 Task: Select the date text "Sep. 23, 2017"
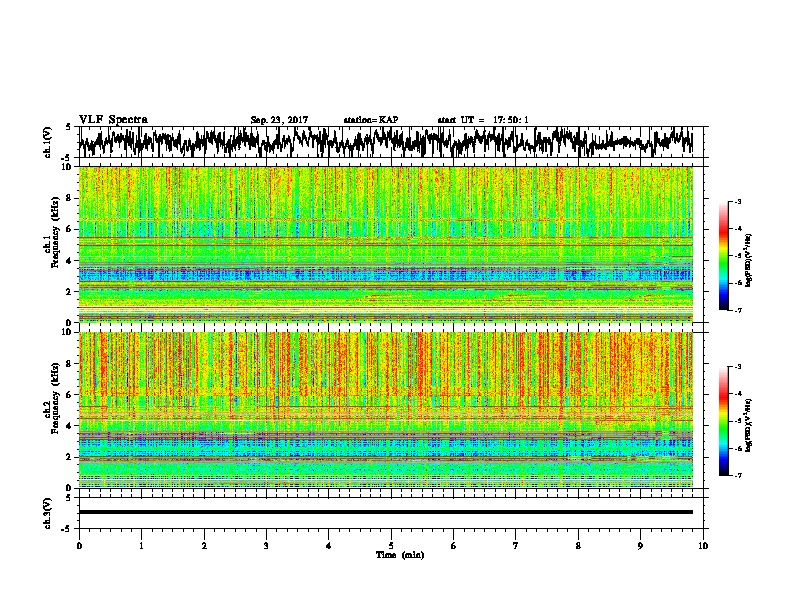(279, 120)
